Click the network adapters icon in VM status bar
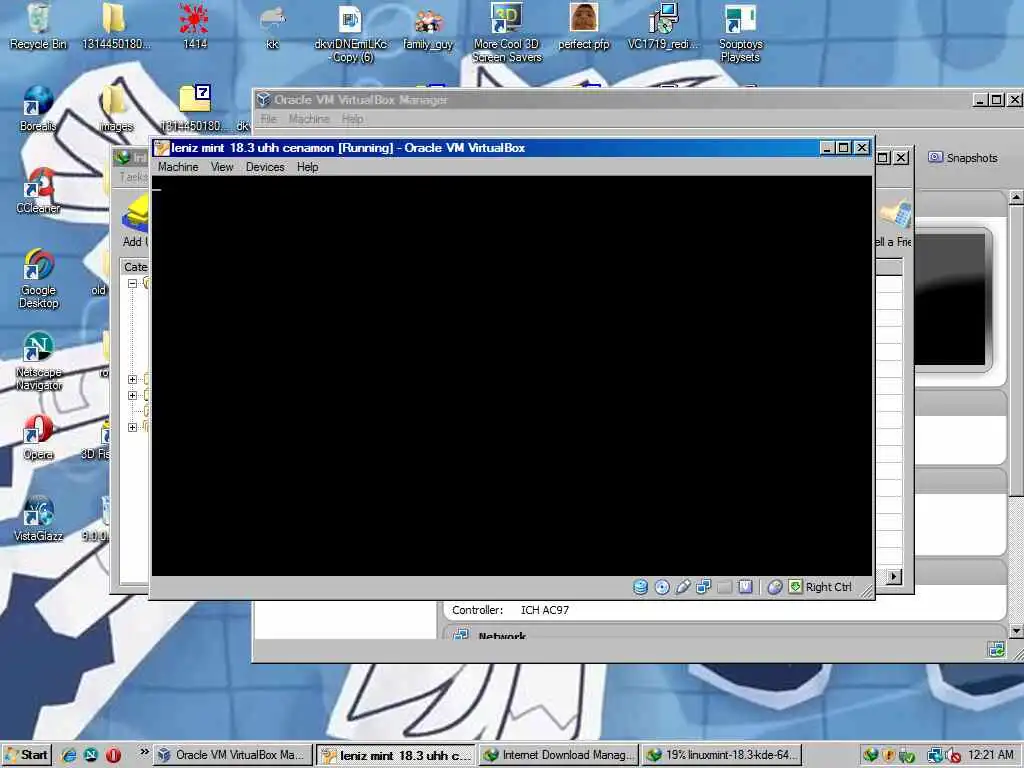This screenshot has height=768, width=1024. pyautogui.click(x=703, y=587)
